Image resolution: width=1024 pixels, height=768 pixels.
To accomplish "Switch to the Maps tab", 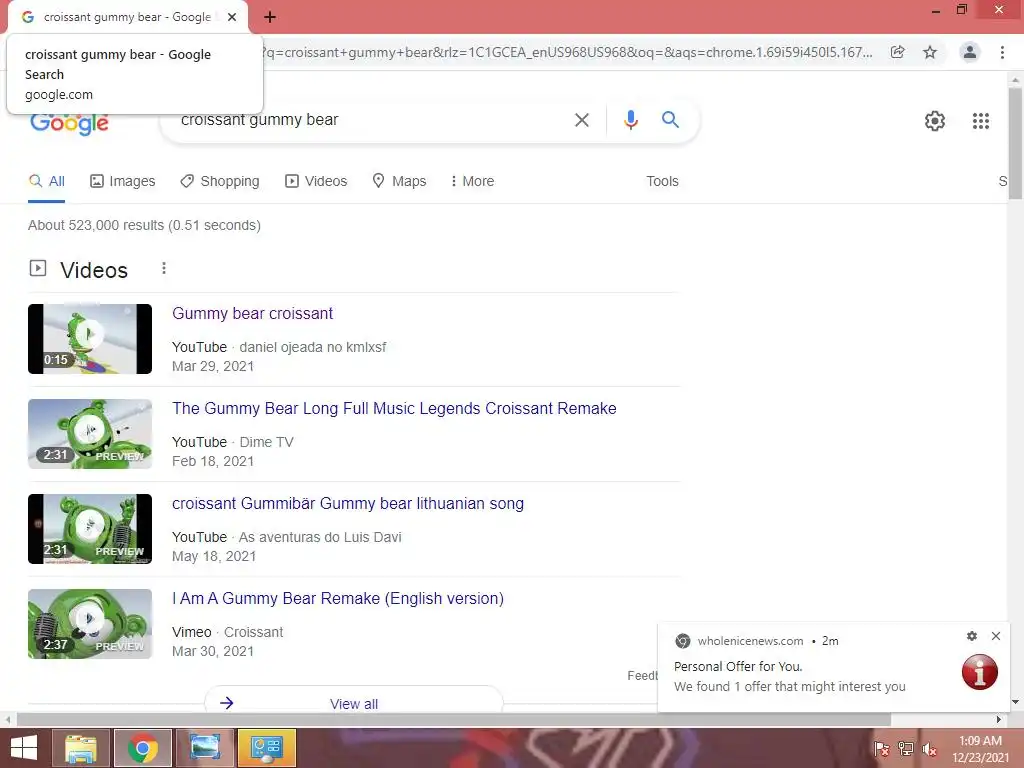I will click(x=399, y=182).
